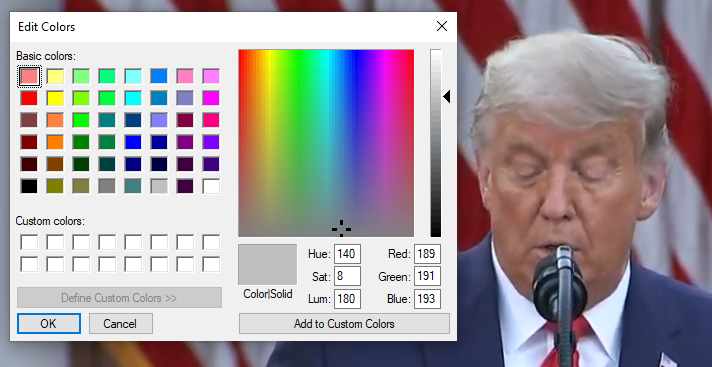Select the highlighted salmon pink basic color
712x367 pixels.
click(29, 76)
